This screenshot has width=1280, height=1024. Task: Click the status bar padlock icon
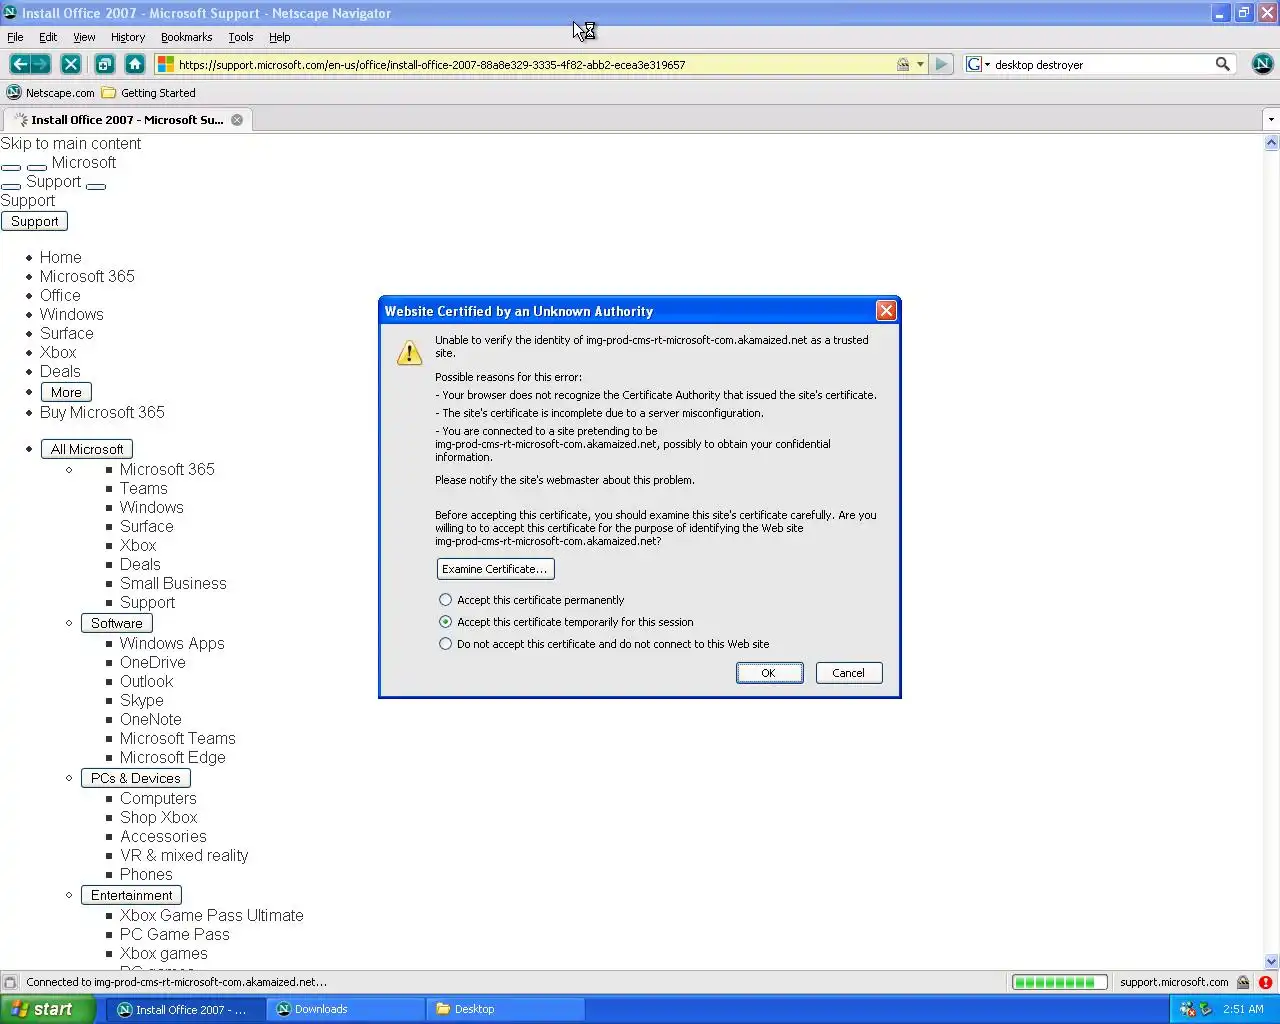1243,982
